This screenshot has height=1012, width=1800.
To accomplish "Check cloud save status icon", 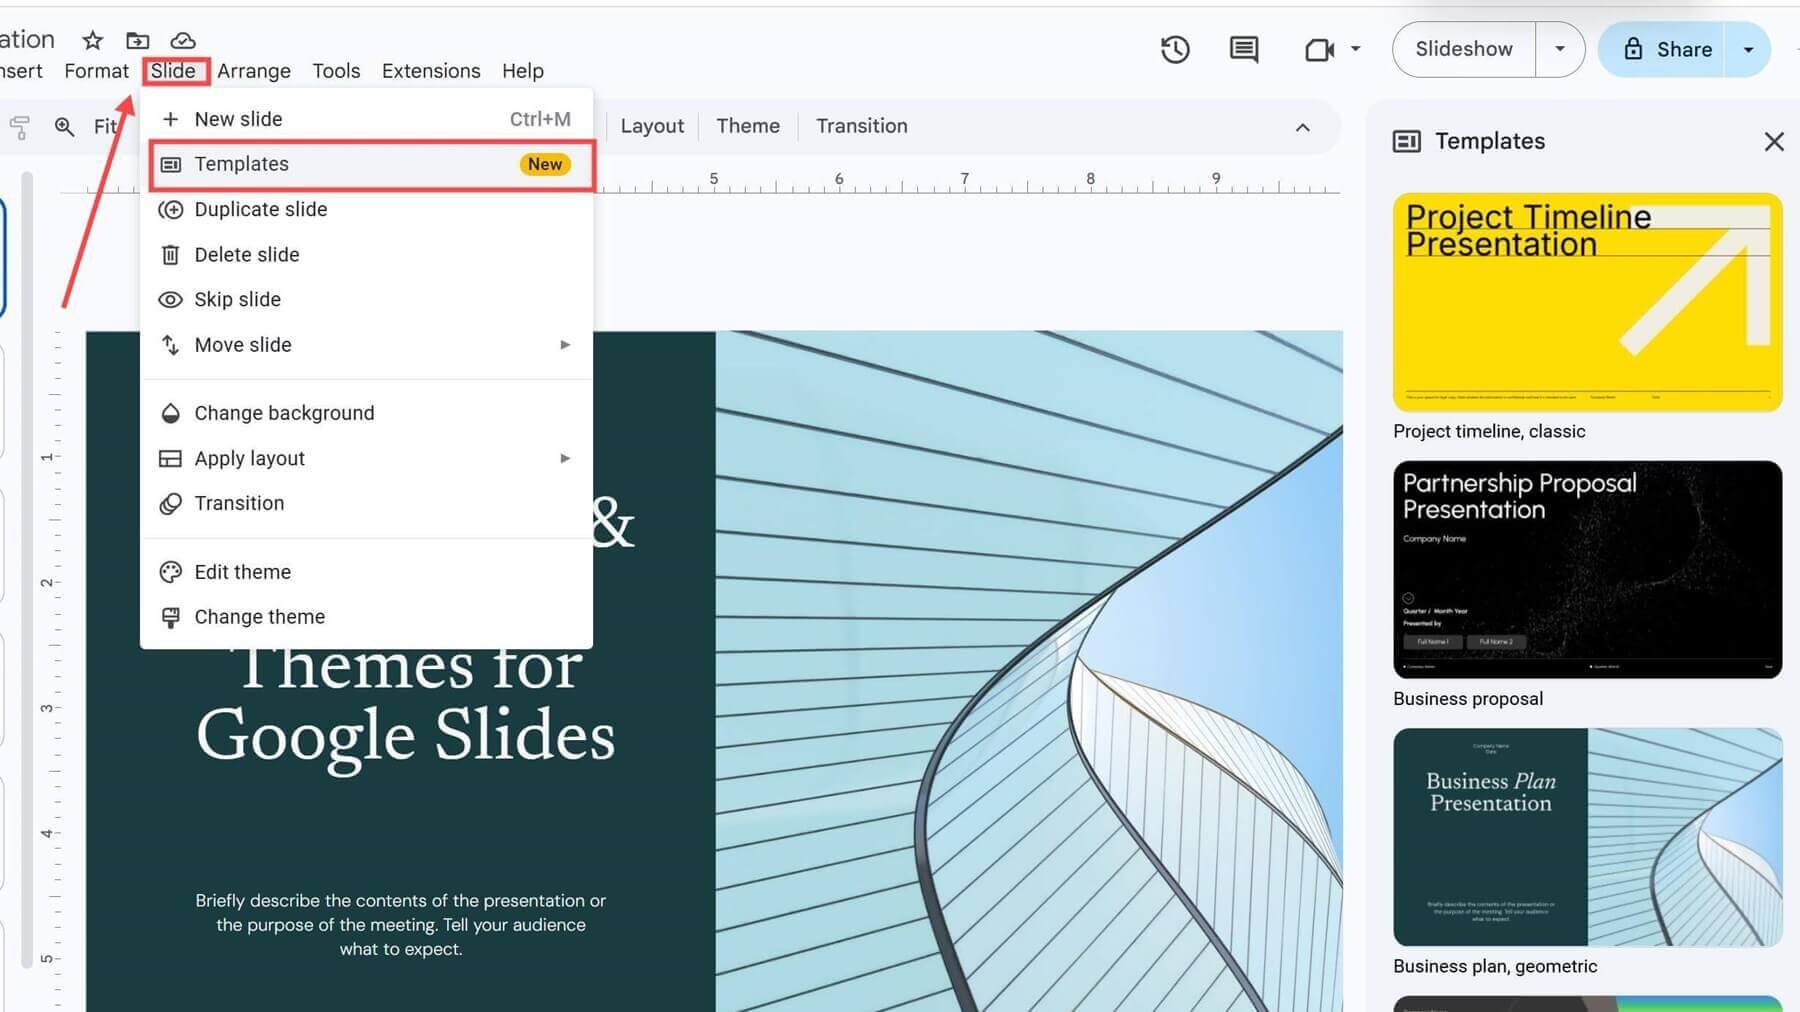I will point(182,40).
